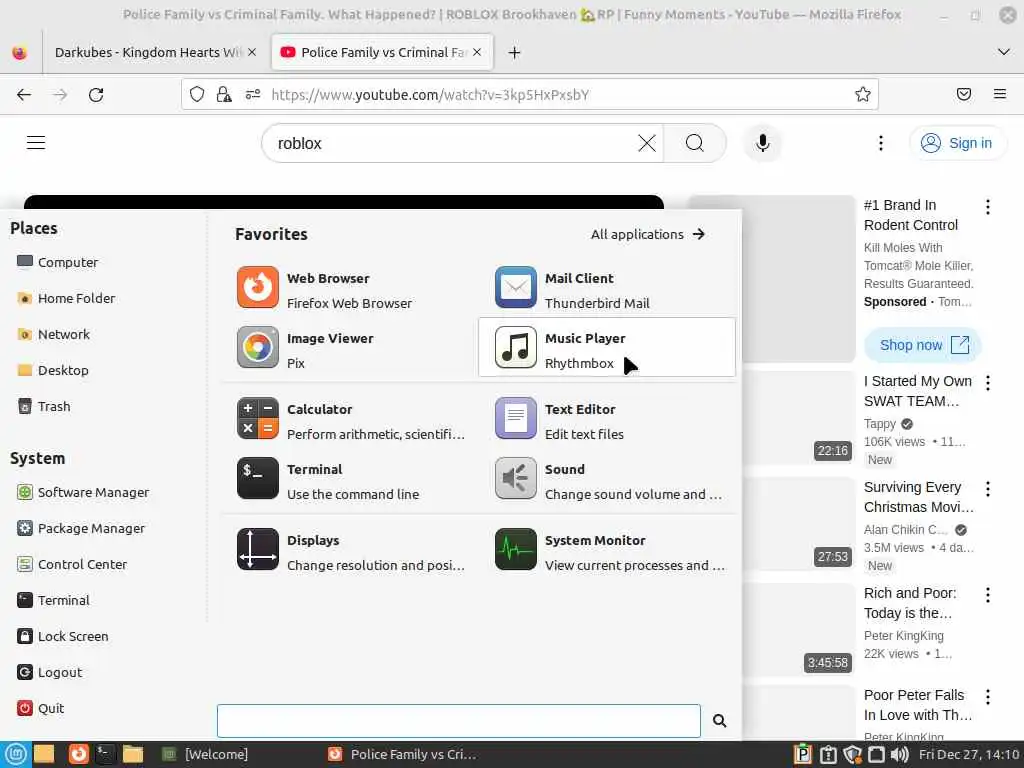This screenshot has height=768, width=1024.
Task: Open Surviving Every Christmas Movie video
Action: pos(918,497)
